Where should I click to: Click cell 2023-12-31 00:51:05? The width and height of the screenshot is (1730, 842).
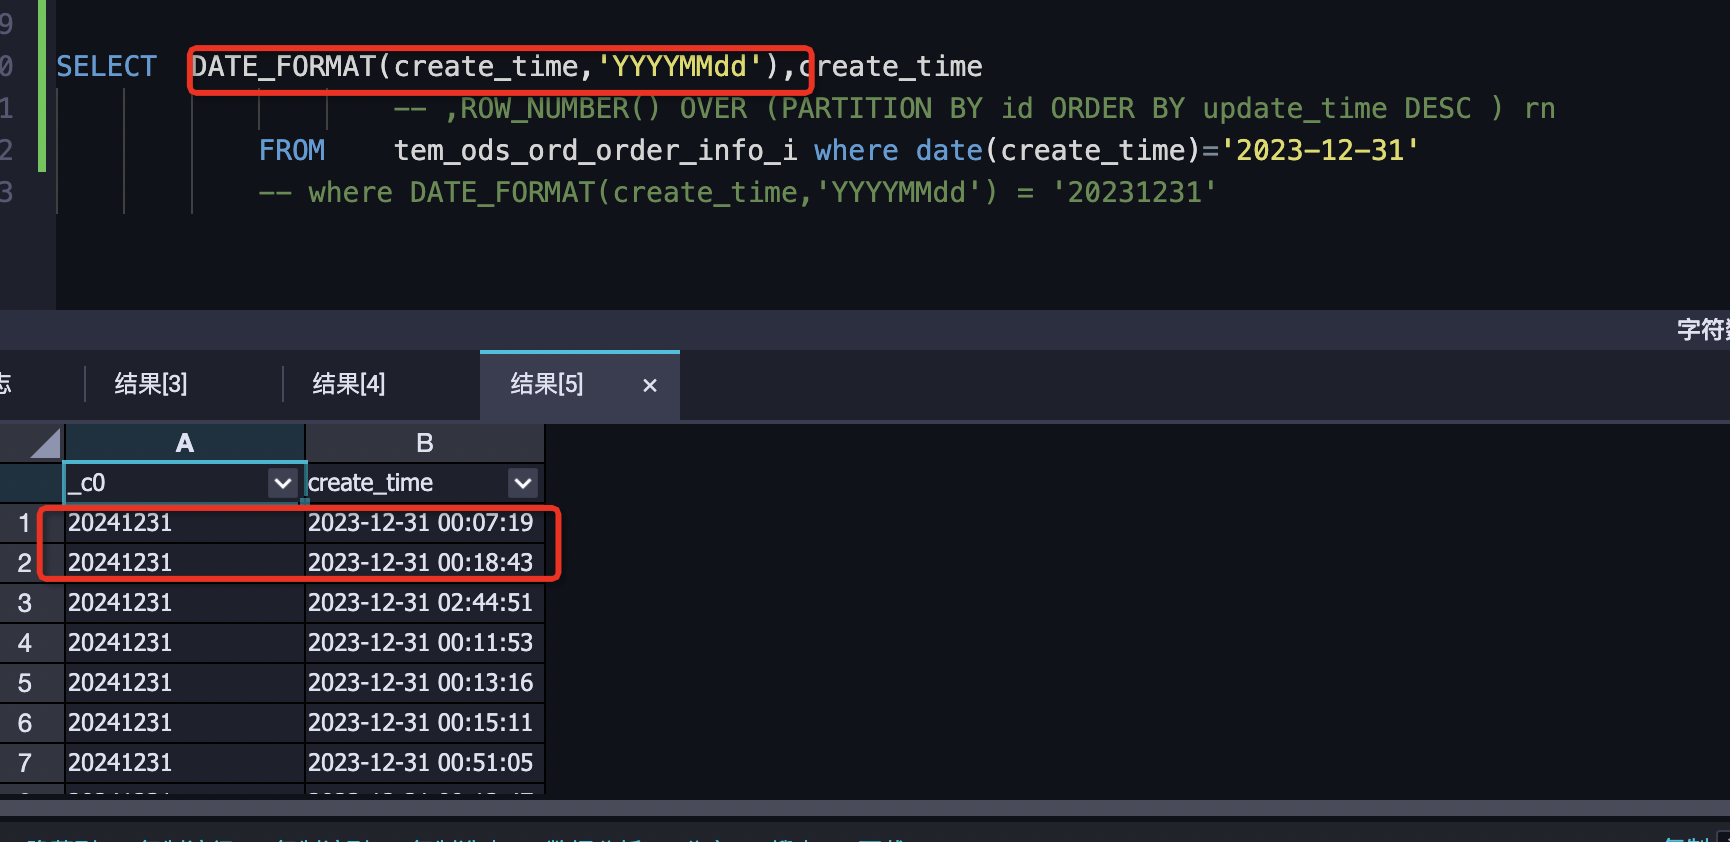[425, 763]
